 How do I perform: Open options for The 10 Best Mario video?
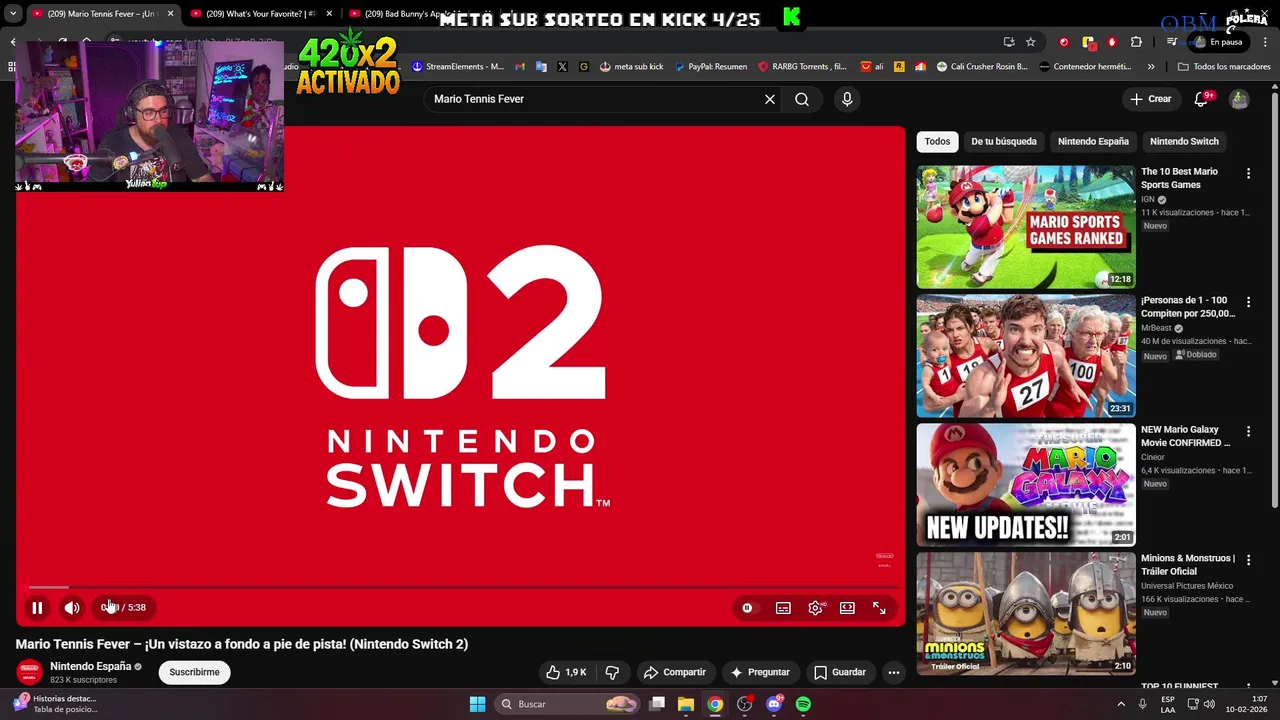[1248, 173]
